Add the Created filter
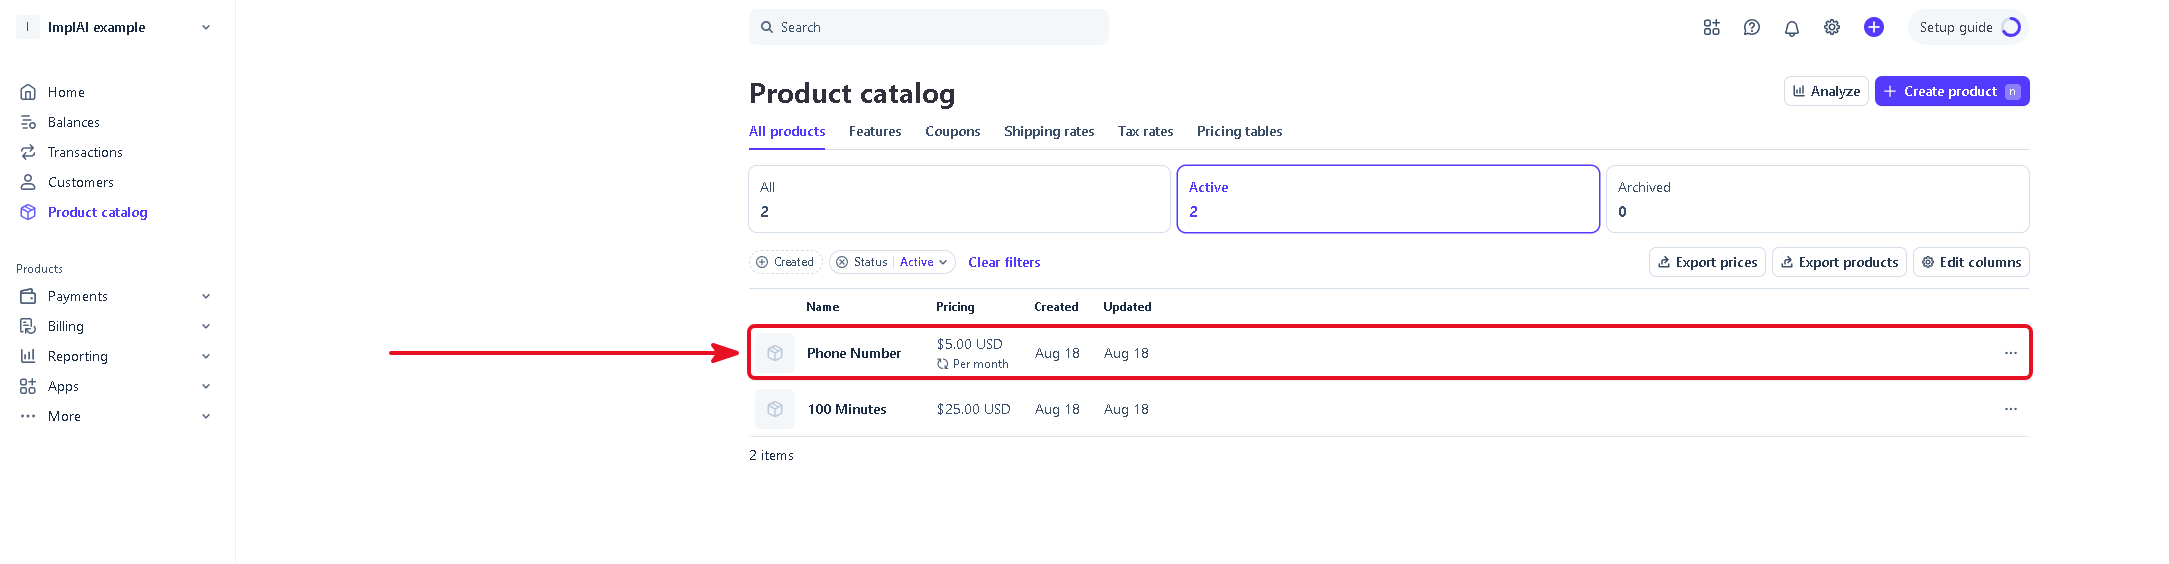 point(785,262)
